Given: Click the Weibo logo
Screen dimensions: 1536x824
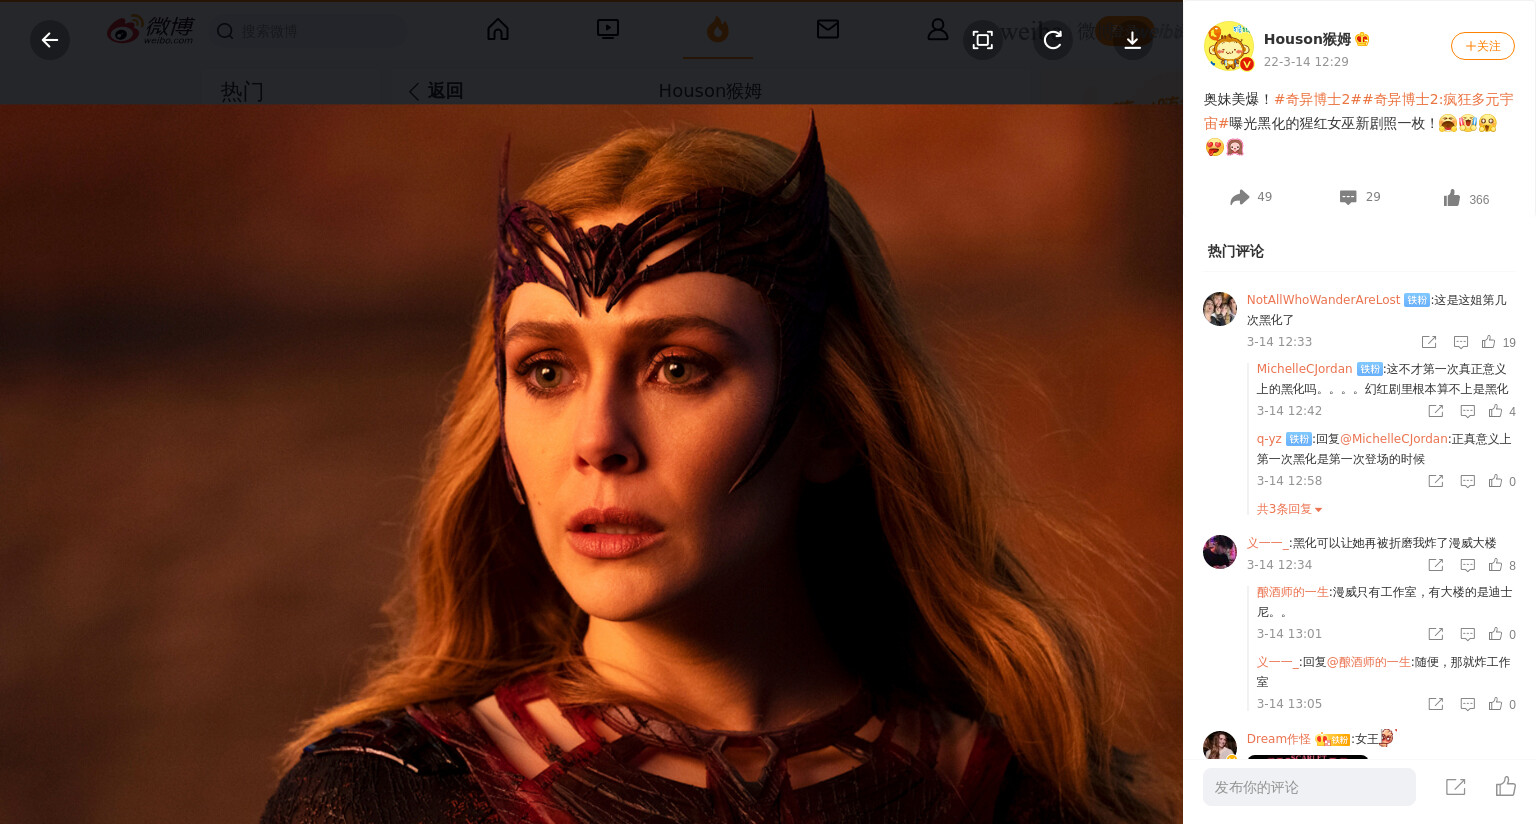Looking at the screenshot, I should click(151, 31).
